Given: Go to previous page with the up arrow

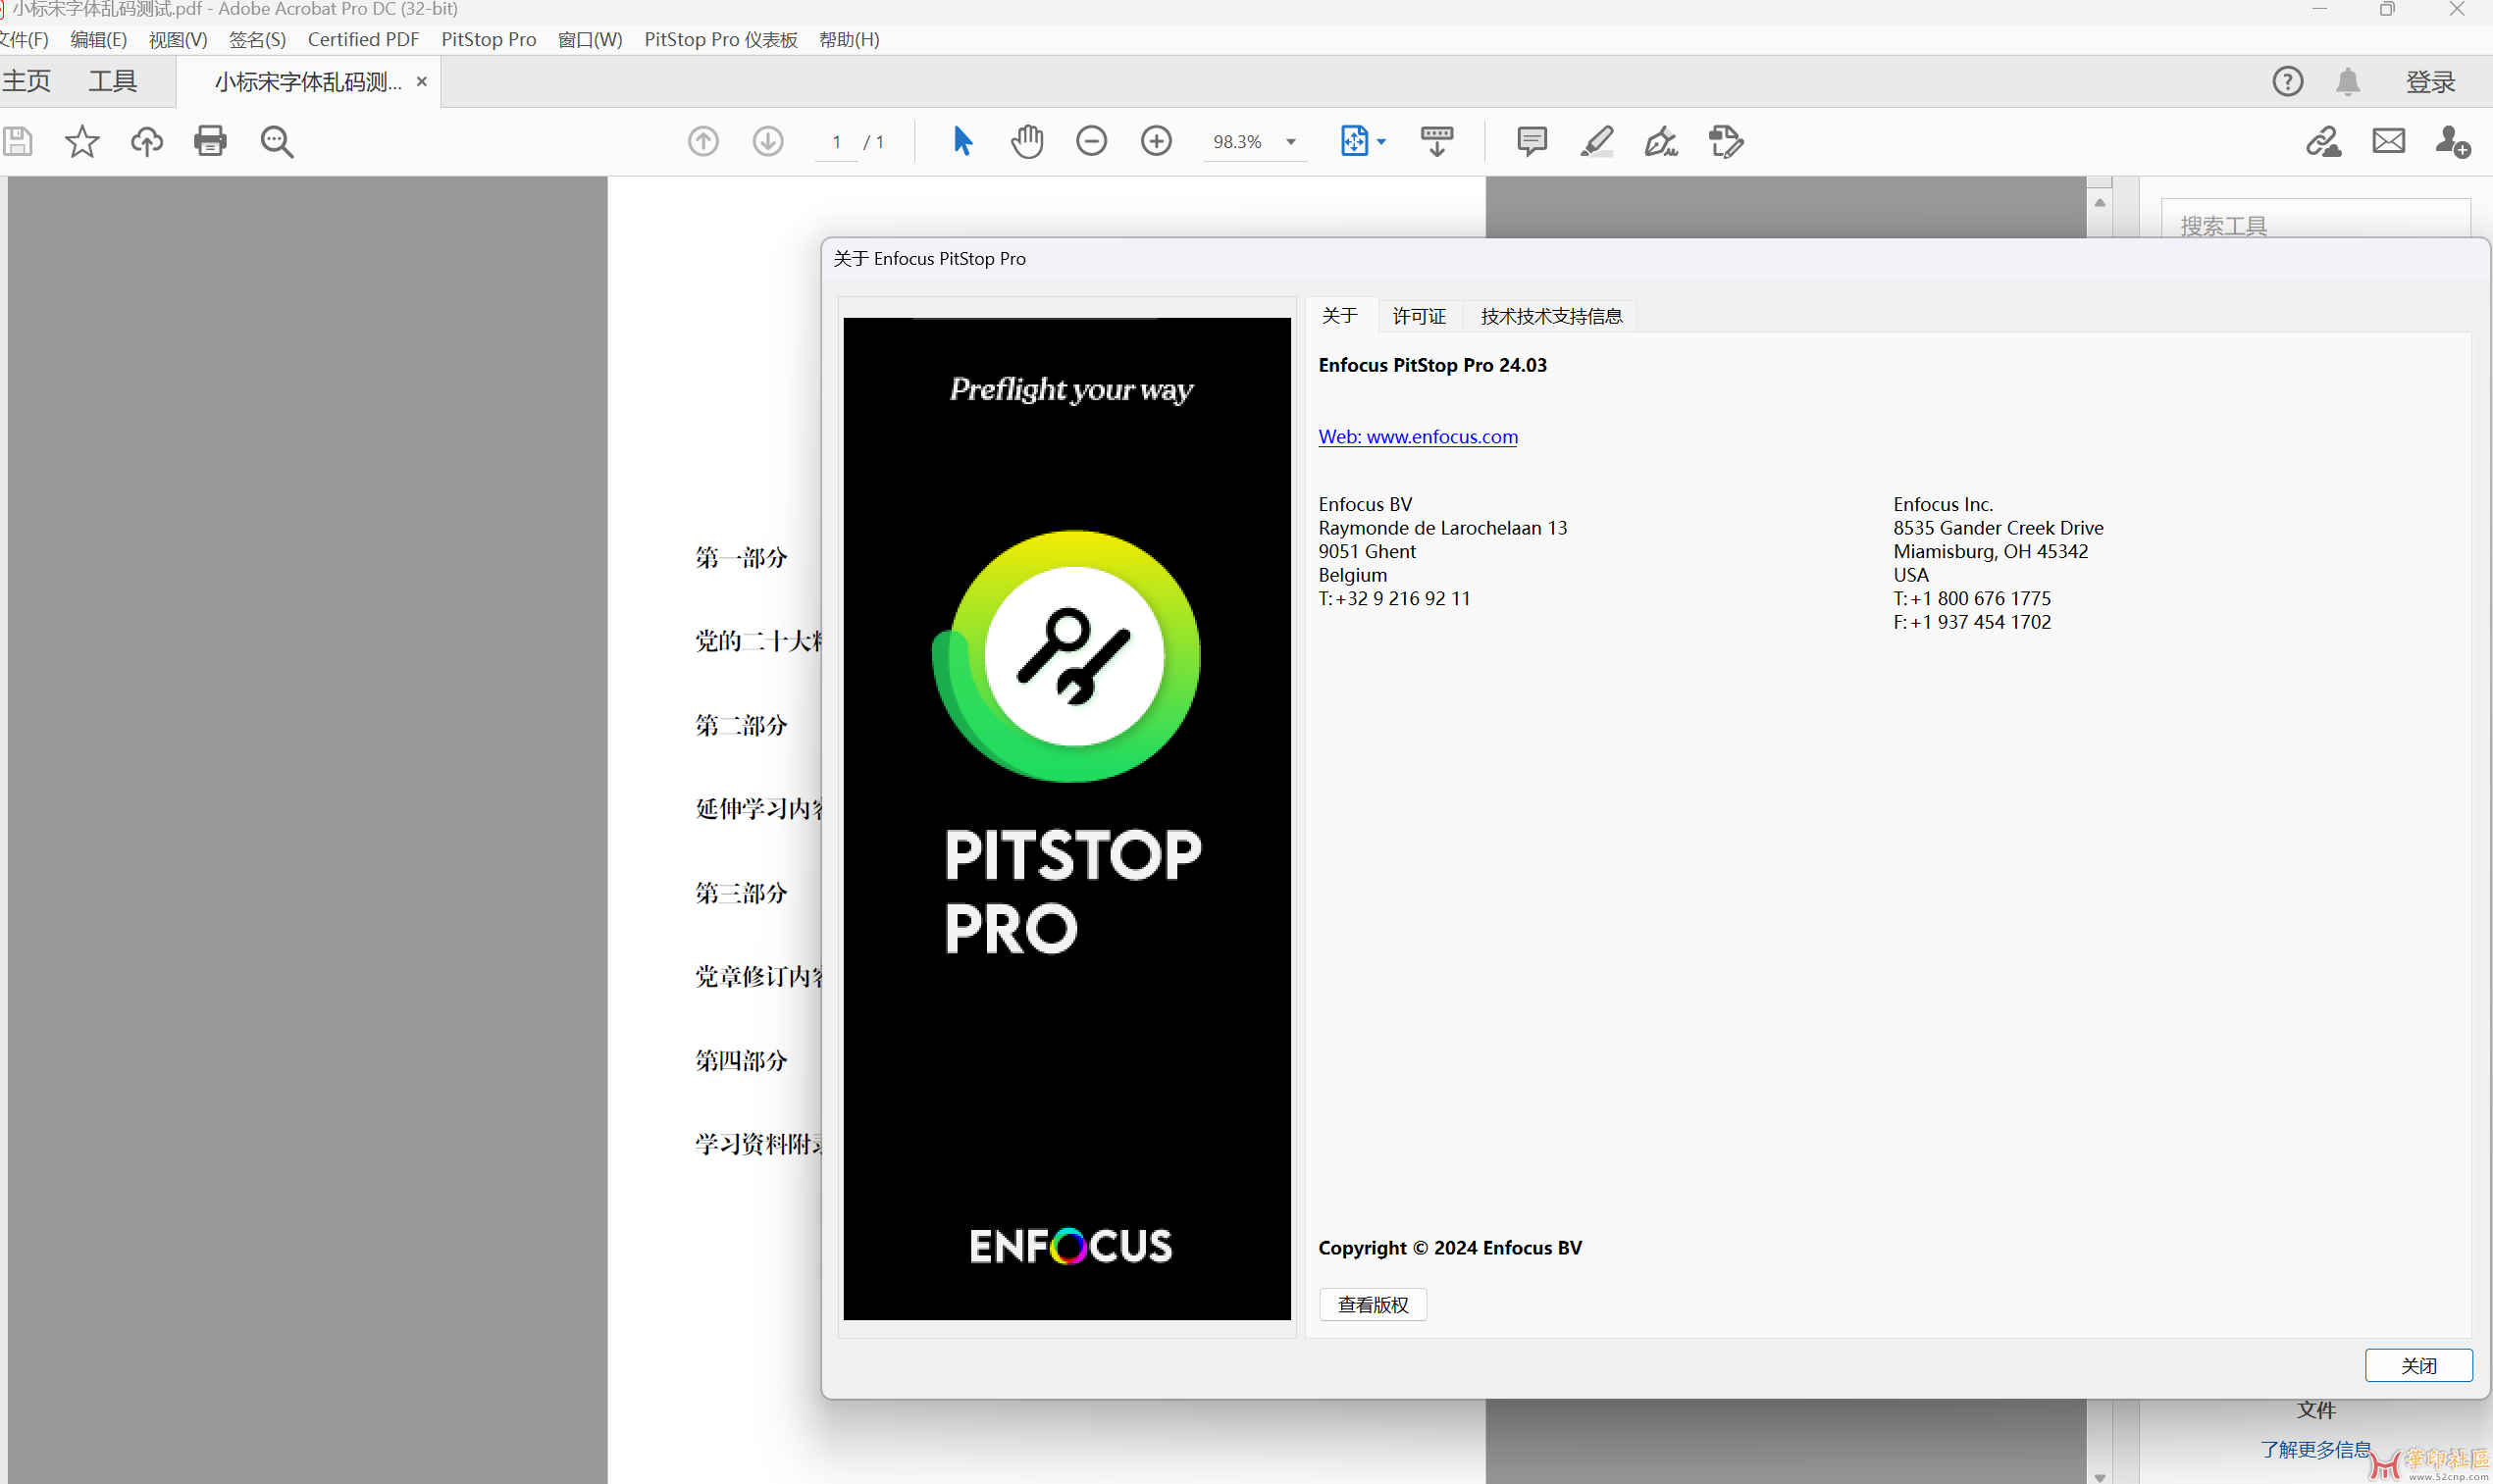Looking at the screenshot, I should coord(703,141).
